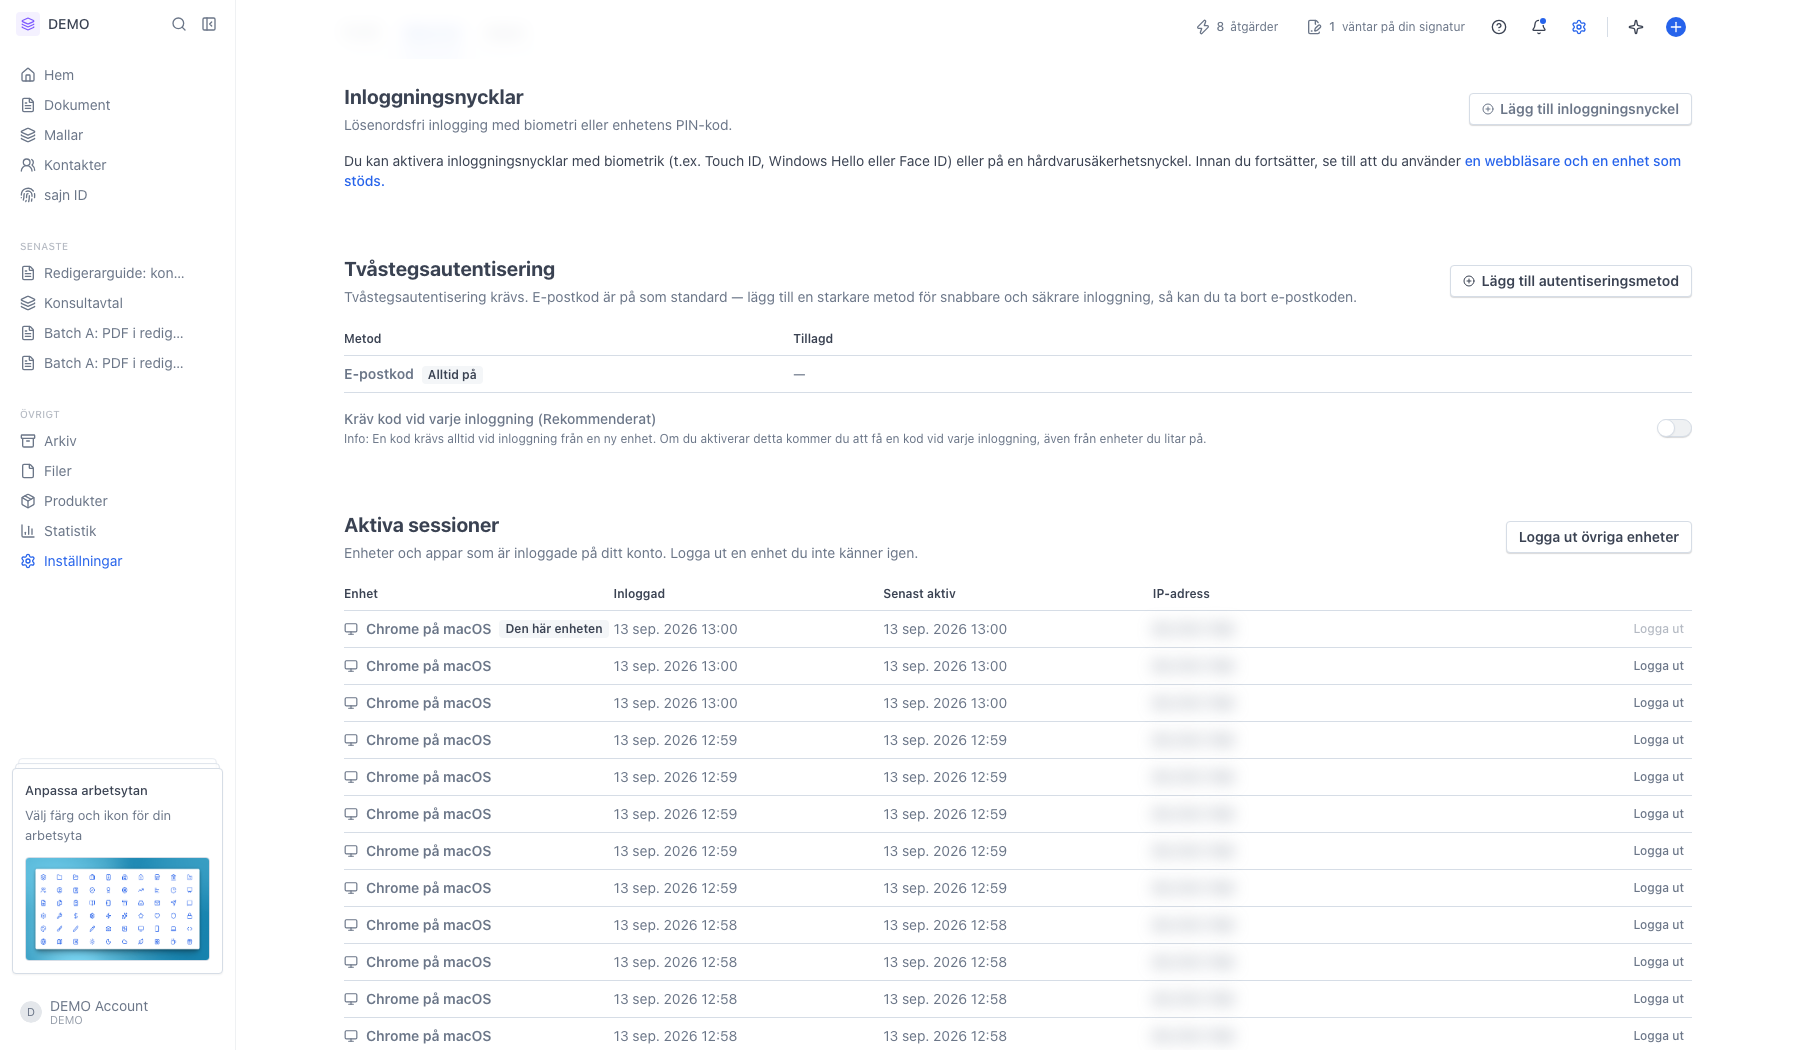Collapse the sidebar panel icon

click(209, 24)
